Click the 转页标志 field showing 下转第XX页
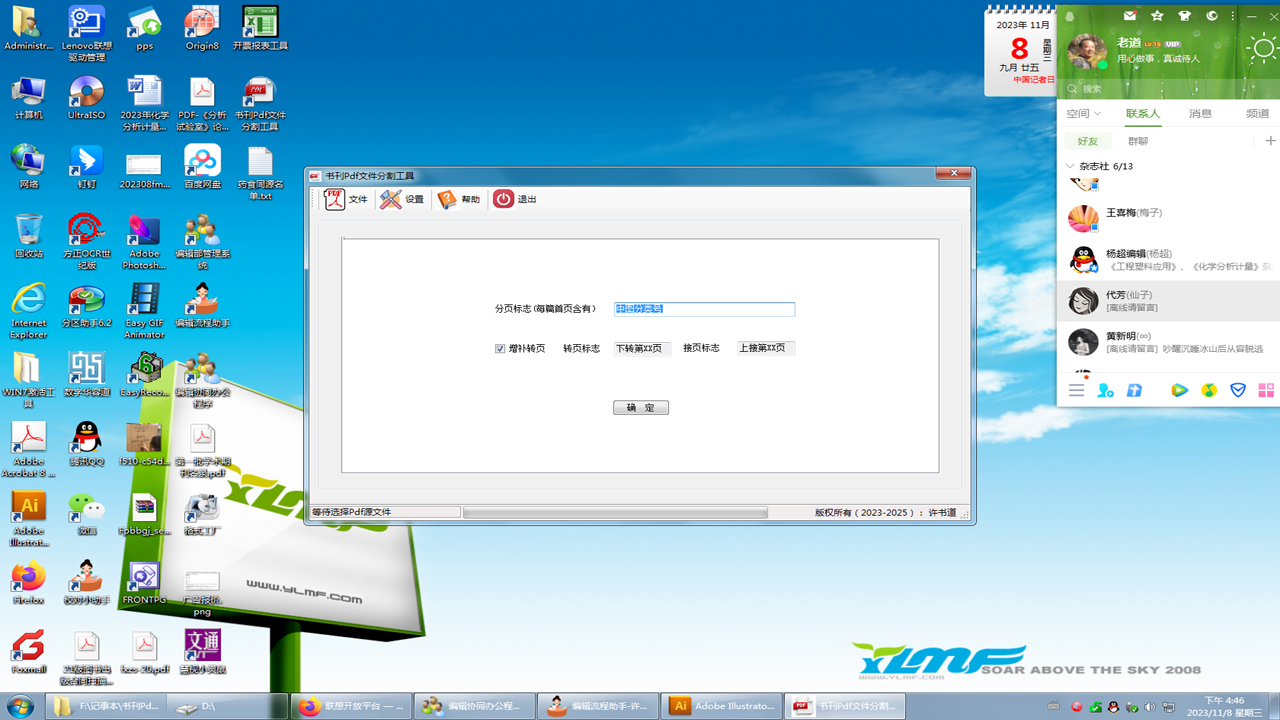This screenshot has height=720, width=1280. tap(639, 349)
